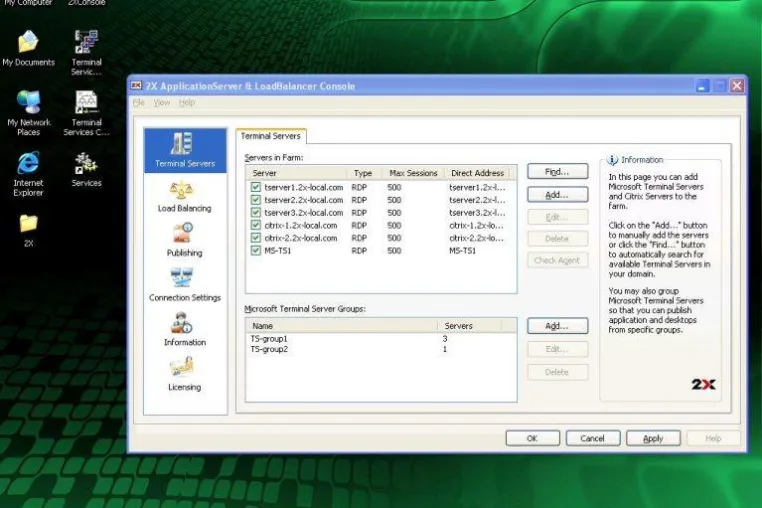Select the TS-group1 row
This screenshot has width=762, height=508.
click(381, 339)
